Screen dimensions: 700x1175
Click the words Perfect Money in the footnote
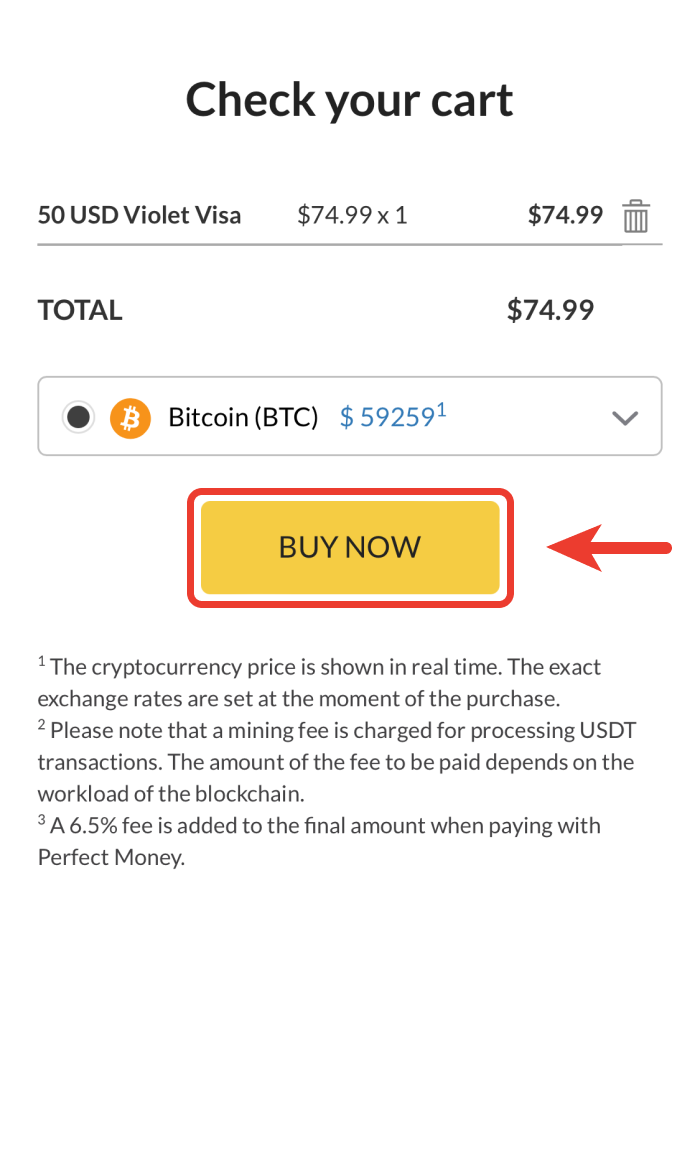pos(111,857)
